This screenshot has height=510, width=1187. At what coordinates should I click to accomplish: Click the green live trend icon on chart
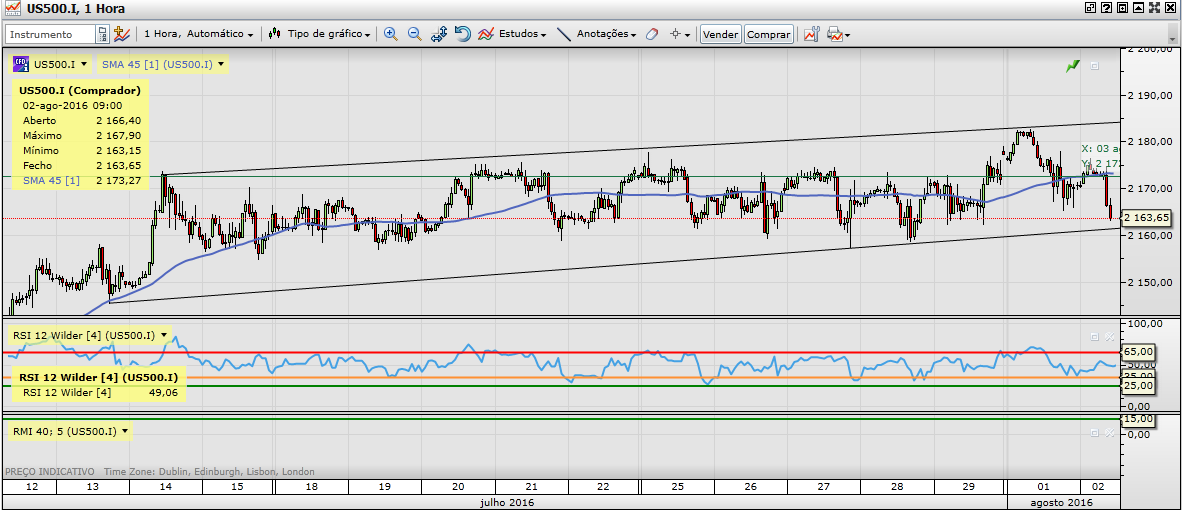[x=1073, y=66]
